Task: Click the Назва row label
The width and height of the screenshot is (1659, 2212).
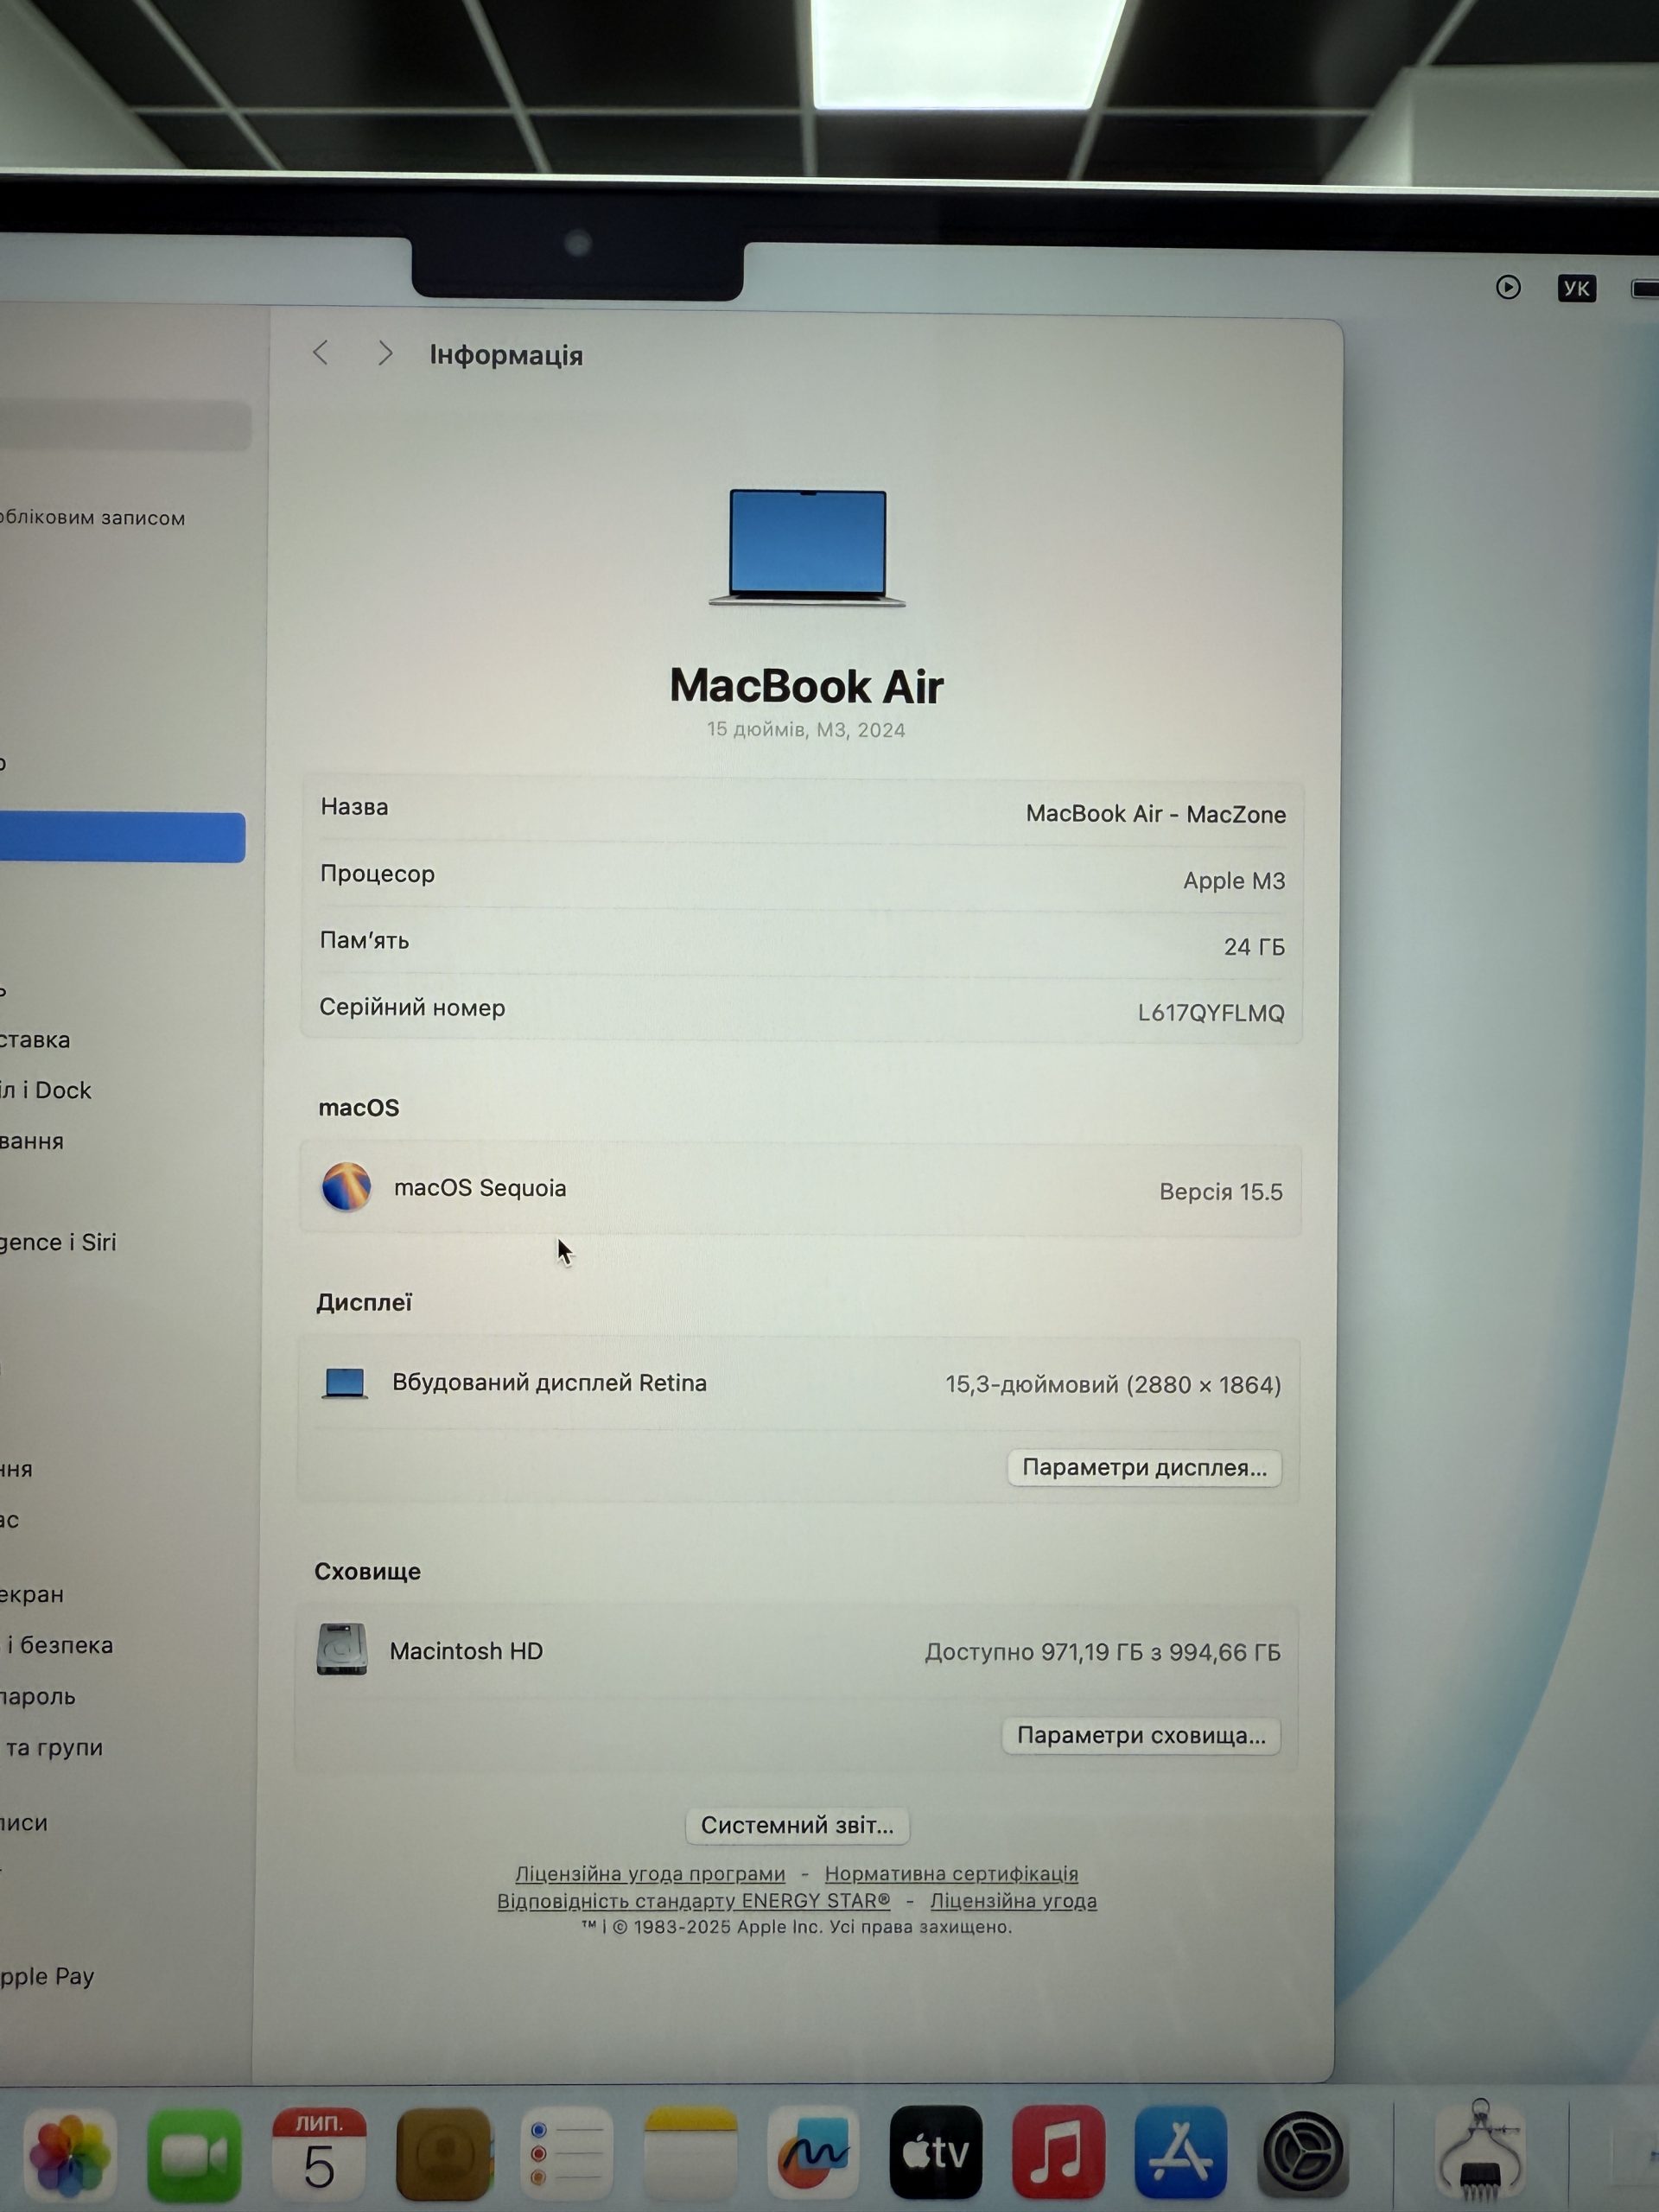Action: coord(354,807)
